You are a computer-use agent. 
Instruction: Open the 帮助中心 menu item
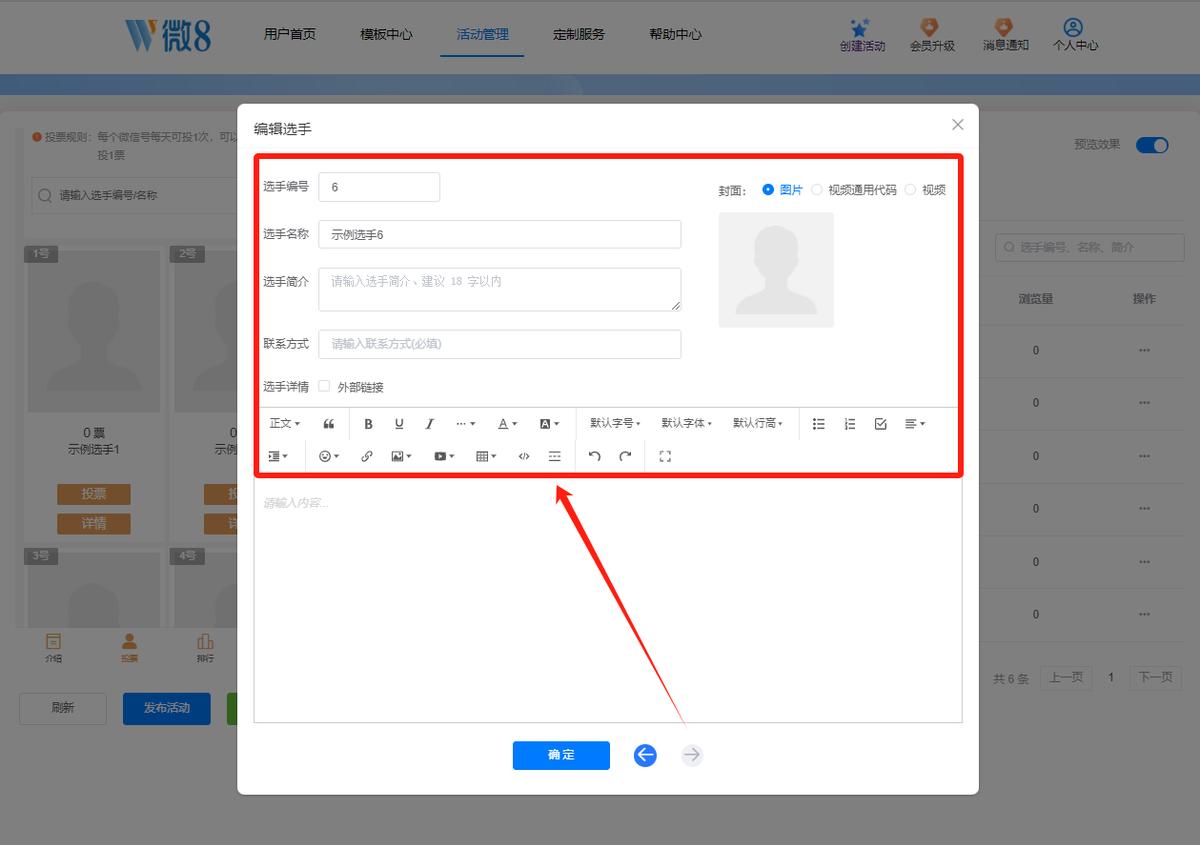(x=675, y=34)
